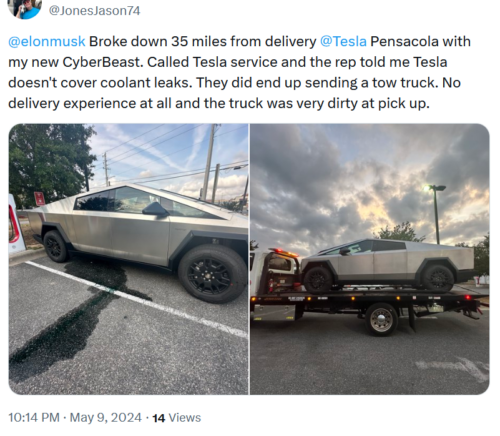Enlarge the right tow truck photo
This screenshot has width=500, height=436.
[x=370, y=259]
